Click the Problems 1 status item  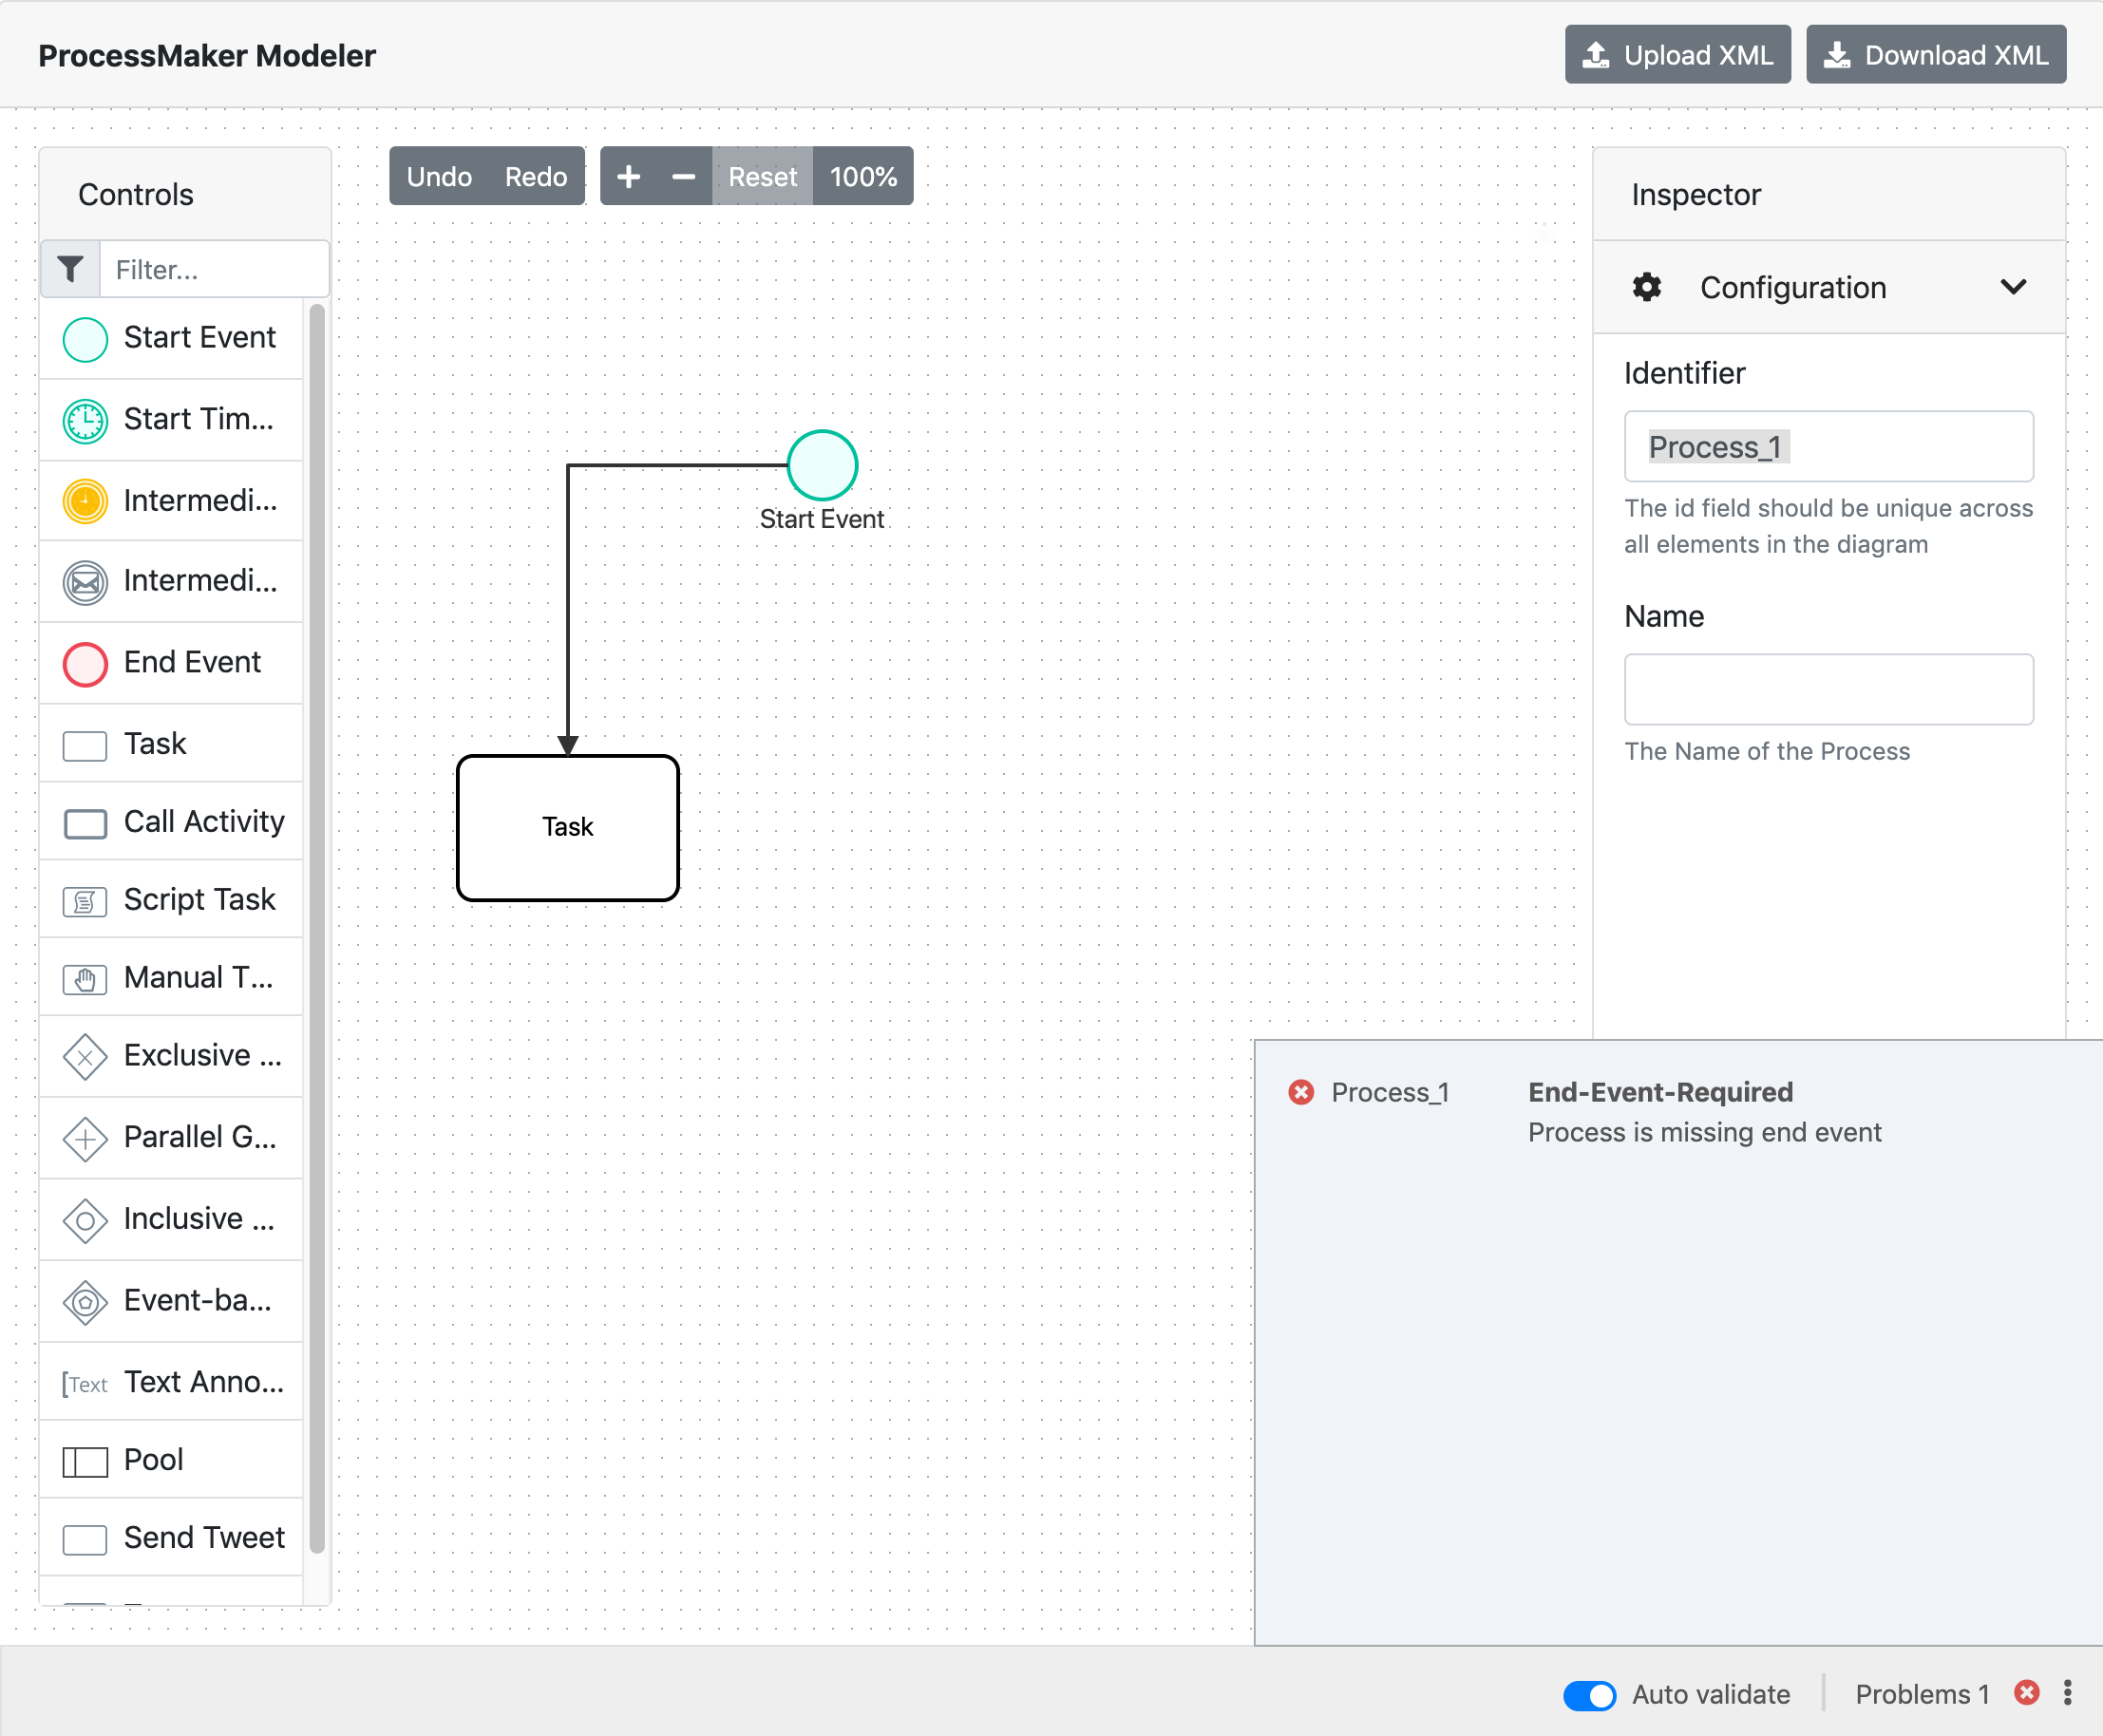coord(1922,1694)
